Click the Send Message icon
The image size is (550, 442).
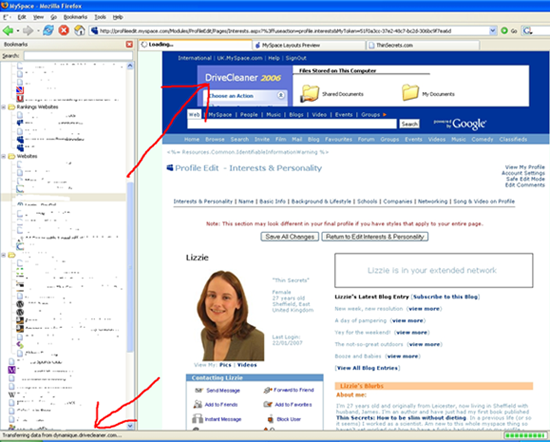click(199, 390)
